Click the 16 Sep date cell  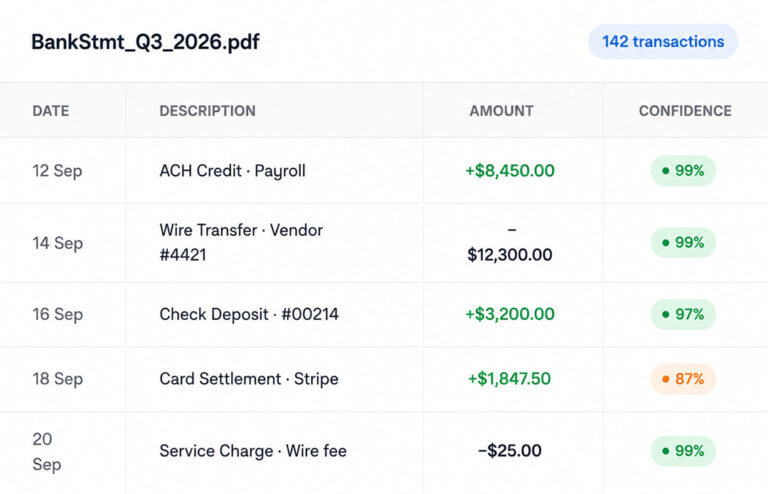pos(58,314)
